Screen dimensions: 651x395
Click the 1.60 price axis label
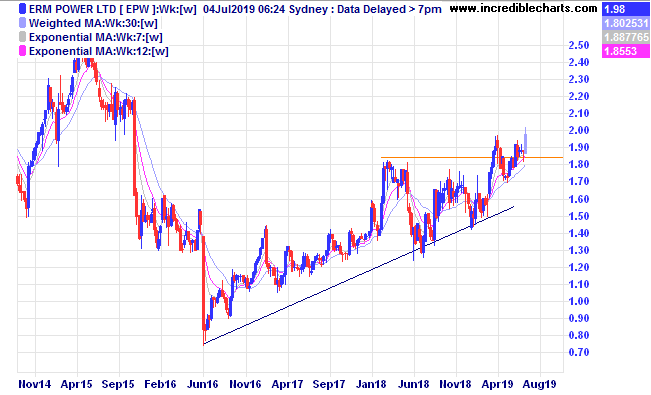pyautogui.click(x=579, y=199)
